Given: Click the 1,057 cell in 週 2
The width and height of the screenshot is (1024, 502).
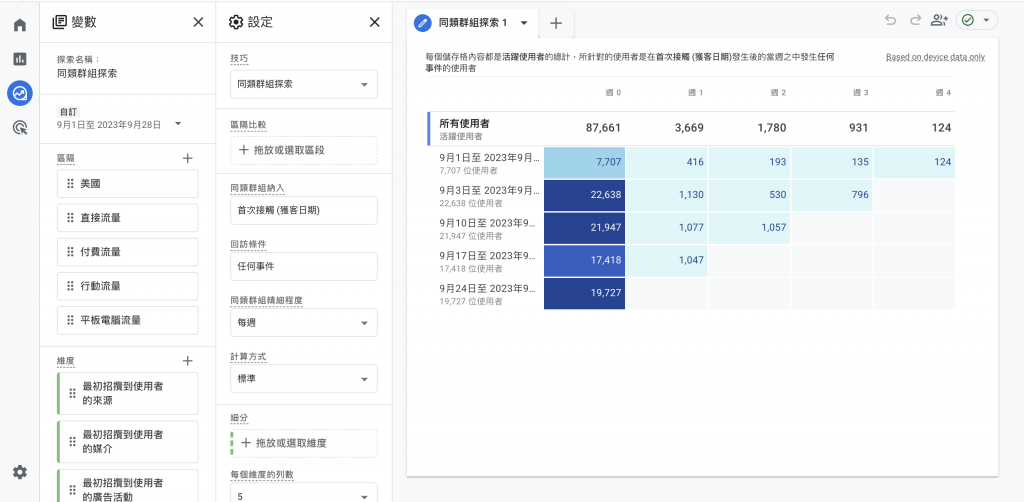Looking at the screenshot, I should 750,228.
